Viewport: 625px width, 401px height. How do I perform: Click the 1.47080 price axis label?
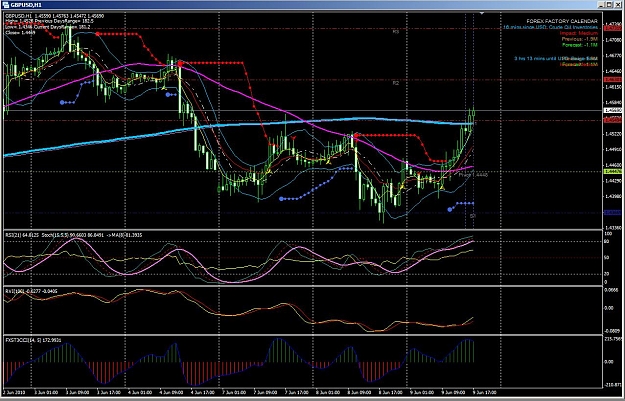click(x=612, y=40)
